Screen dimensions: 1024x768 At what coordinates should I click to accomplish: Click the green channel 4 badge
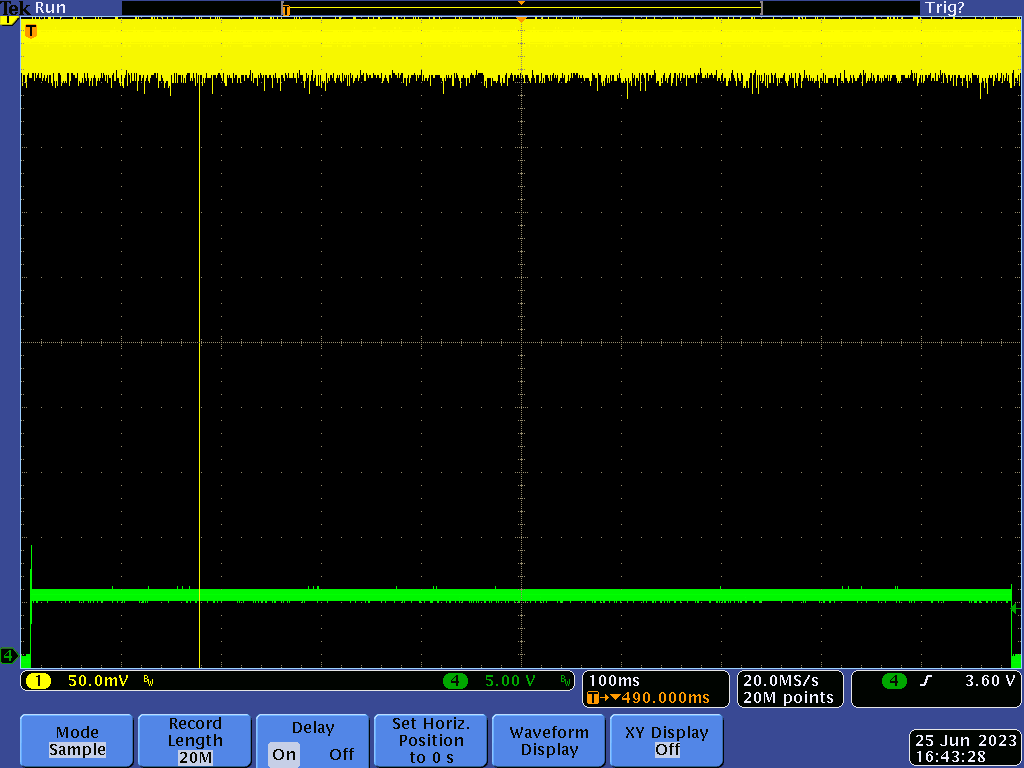tap(456, 681)
